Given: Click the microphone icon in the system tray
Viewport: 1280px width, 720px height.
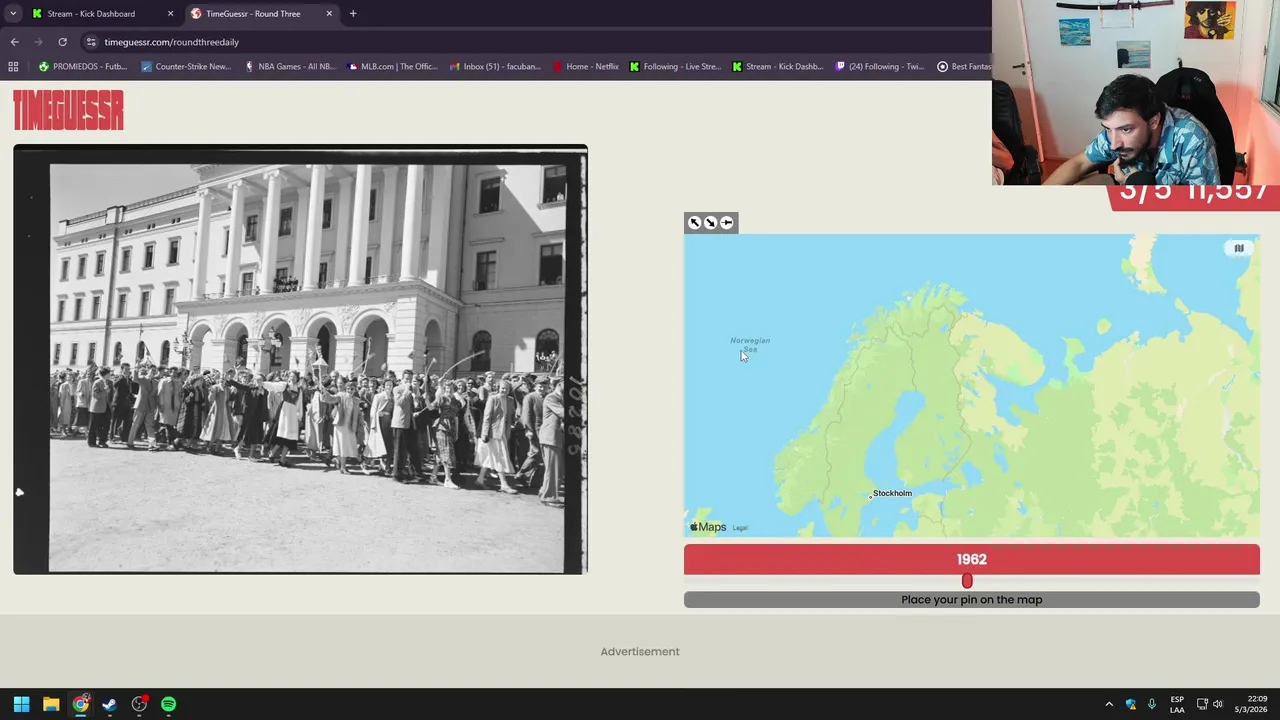Looking at the screenshot, I should point(1152,704).
